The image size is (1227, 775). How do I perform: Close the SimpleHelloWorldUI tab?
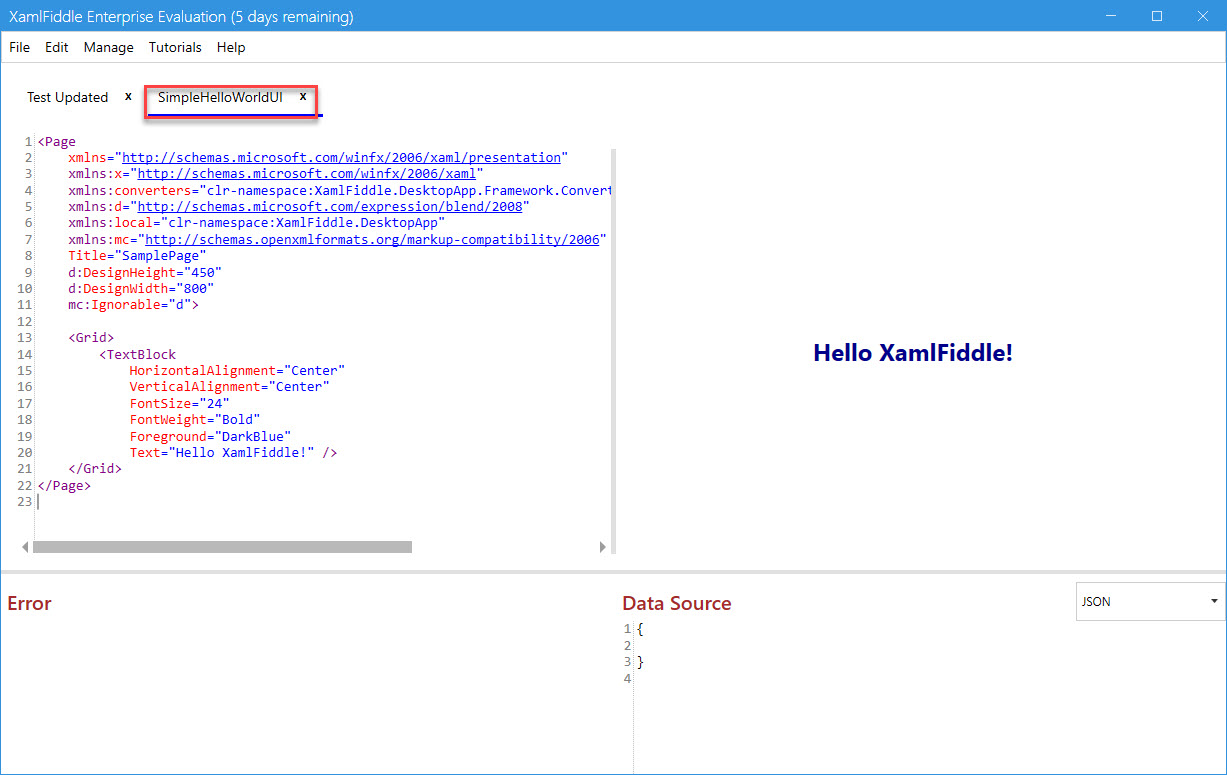303,97
